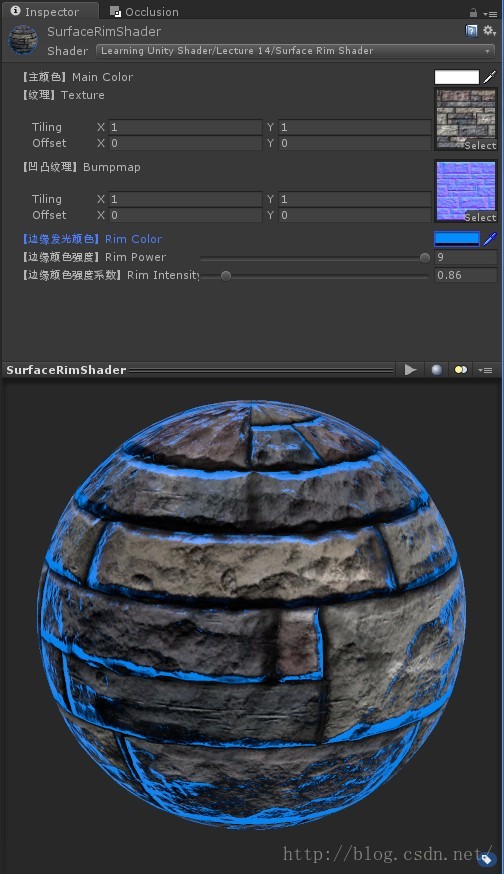Click the Rim Intensity slider handle
This screenshot has width=504, height=874.
[x=226, y=275]
